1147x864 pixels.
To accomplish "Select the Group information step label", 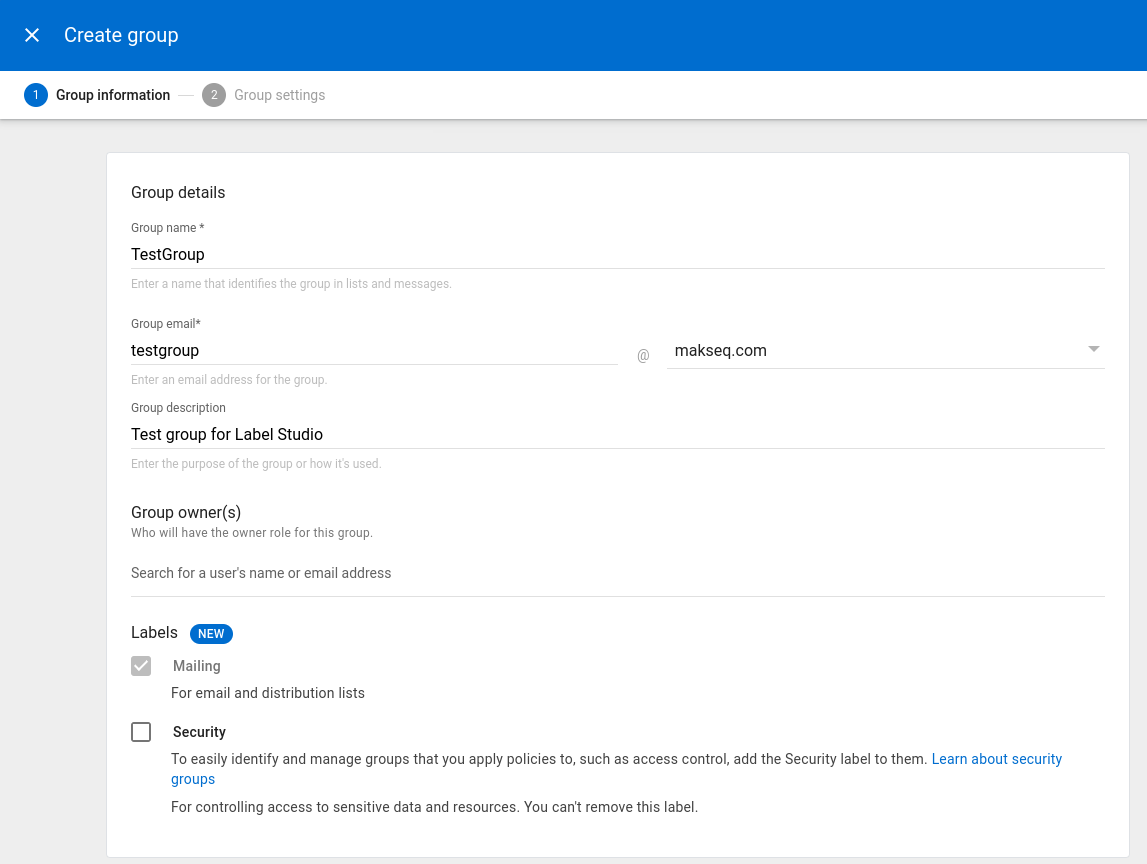I will pos(113,95).
